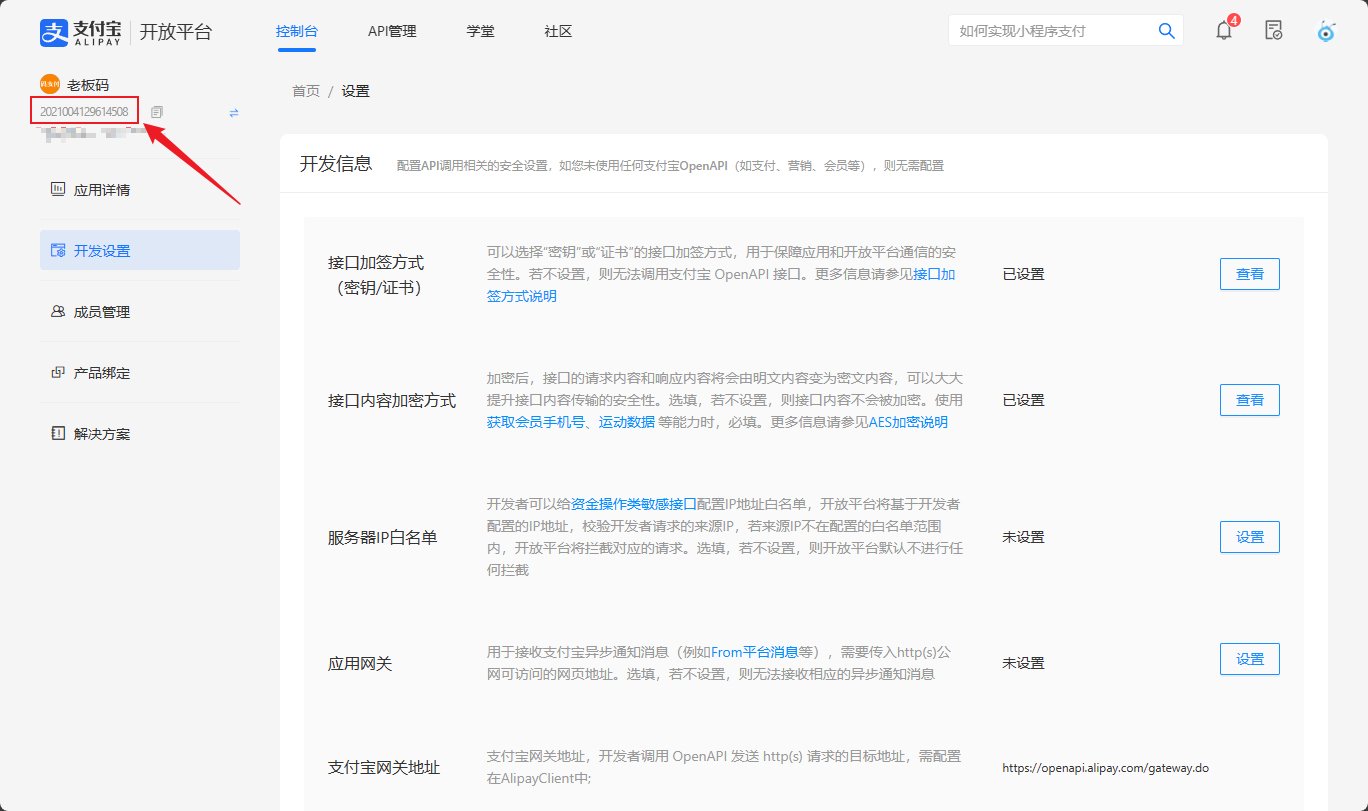Click the 首页 breadcrumb link
This screenshot has width=1368, height=811.
pyautogui.click(x=306, y=91)
